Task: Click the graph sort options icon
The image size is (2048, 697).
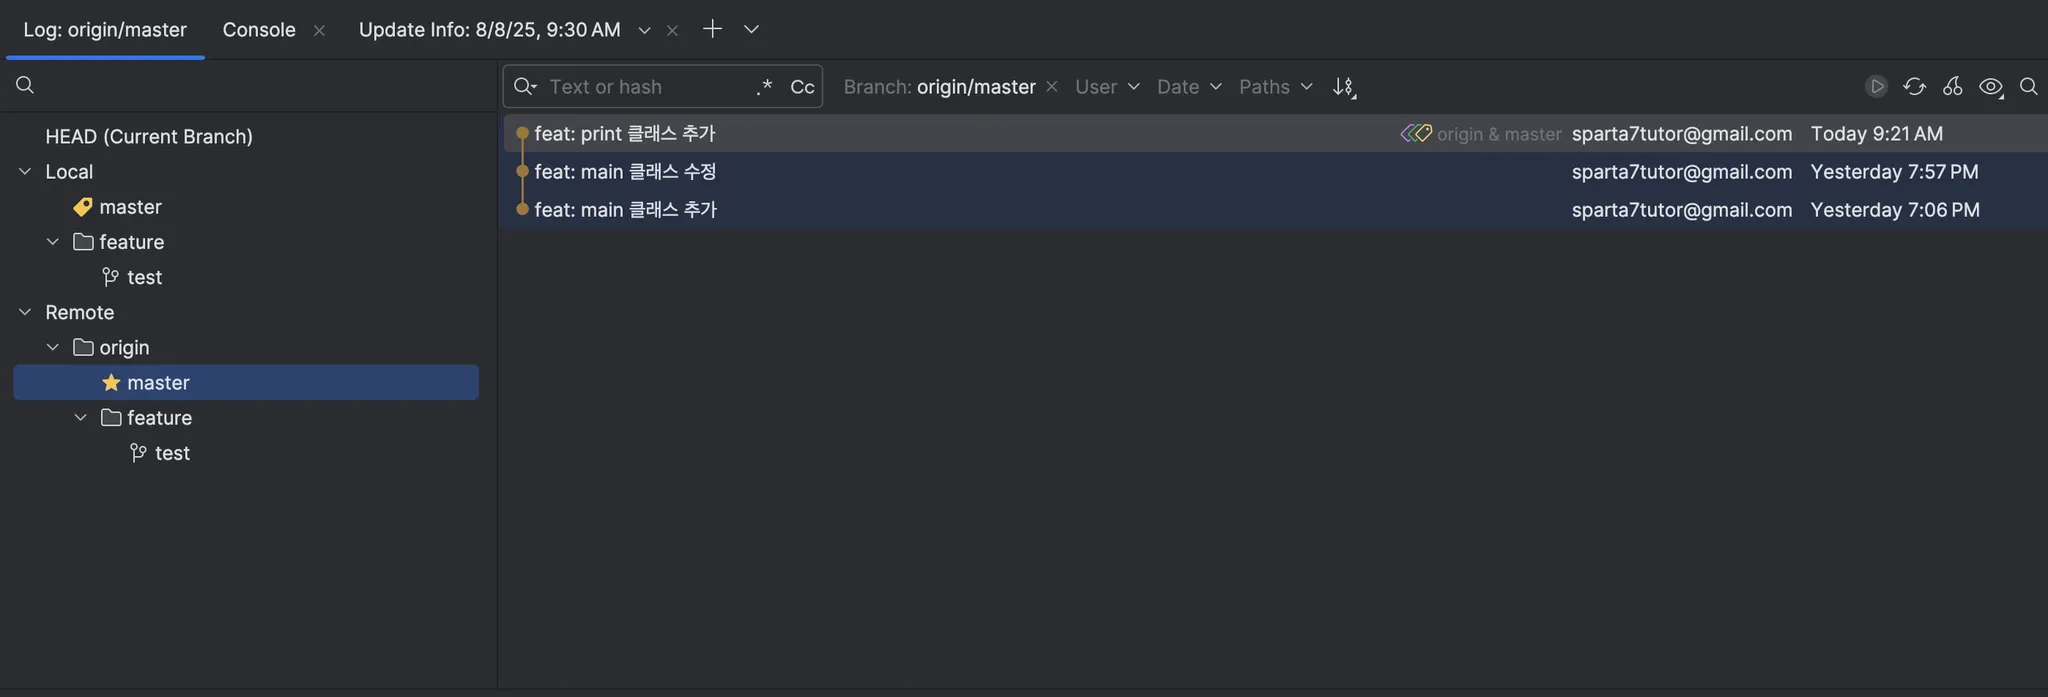Action: tap(1344, 87)
